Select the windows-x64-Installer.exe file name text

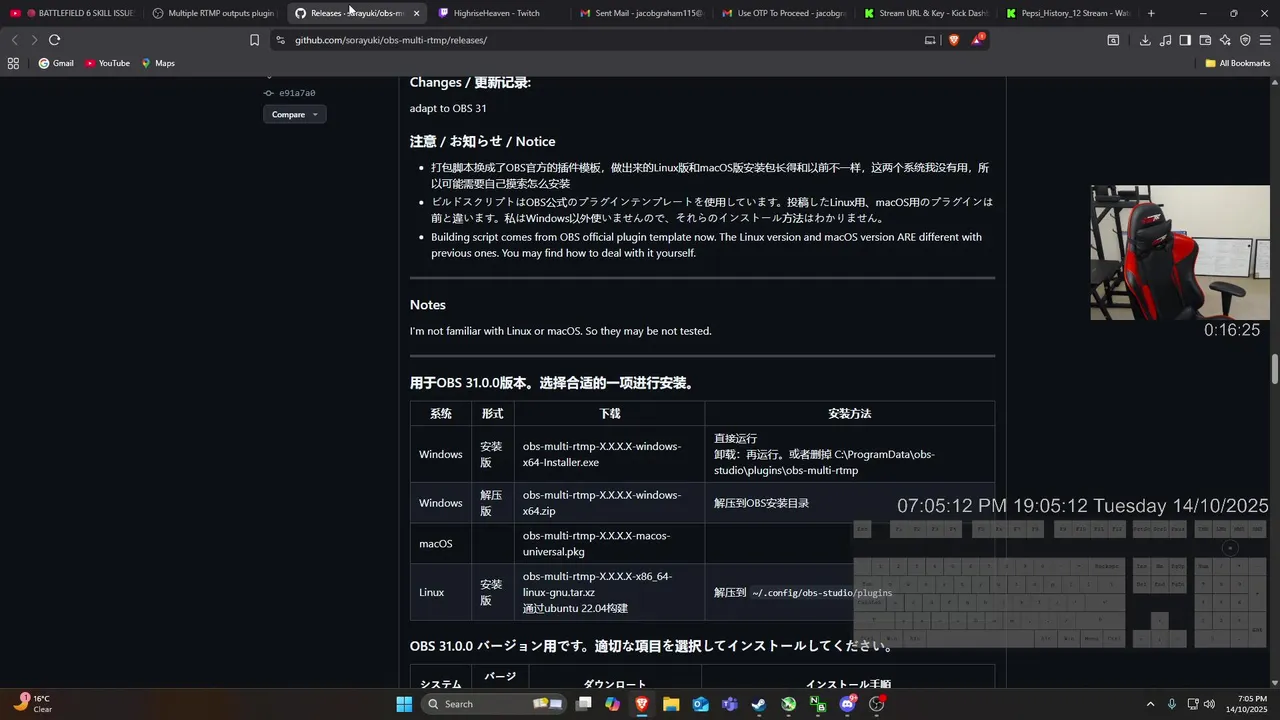click(x=601, y=454)
